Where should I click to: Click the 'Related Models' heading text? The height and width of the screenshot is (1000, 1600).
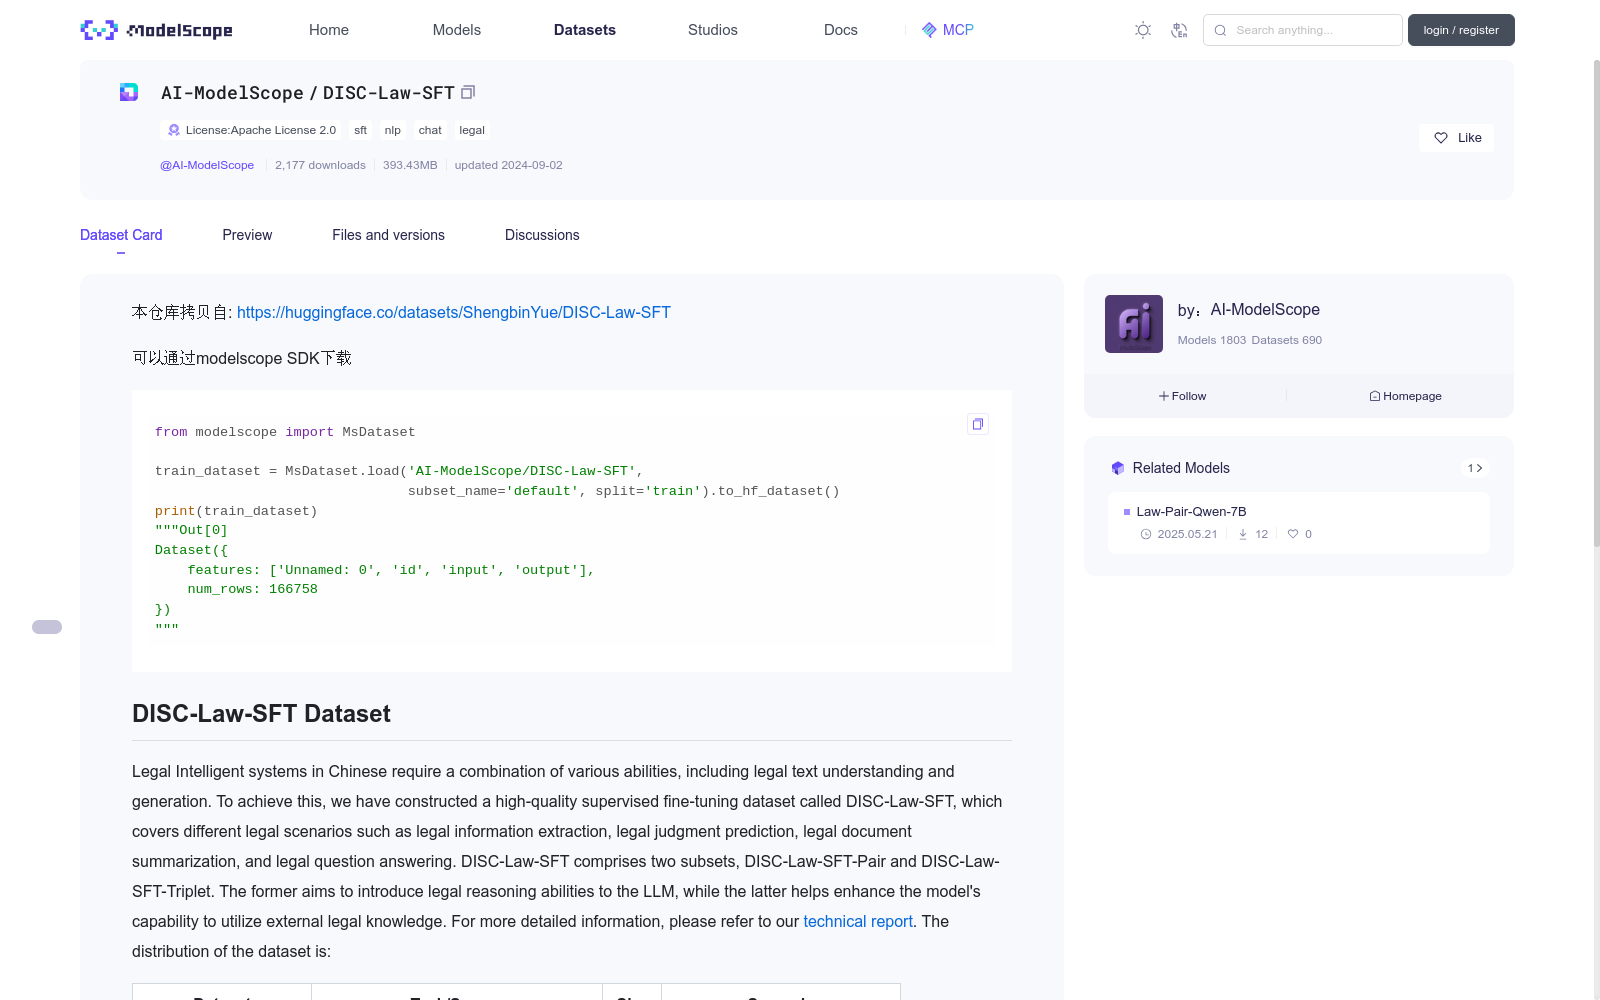[x=1181, y=468]
